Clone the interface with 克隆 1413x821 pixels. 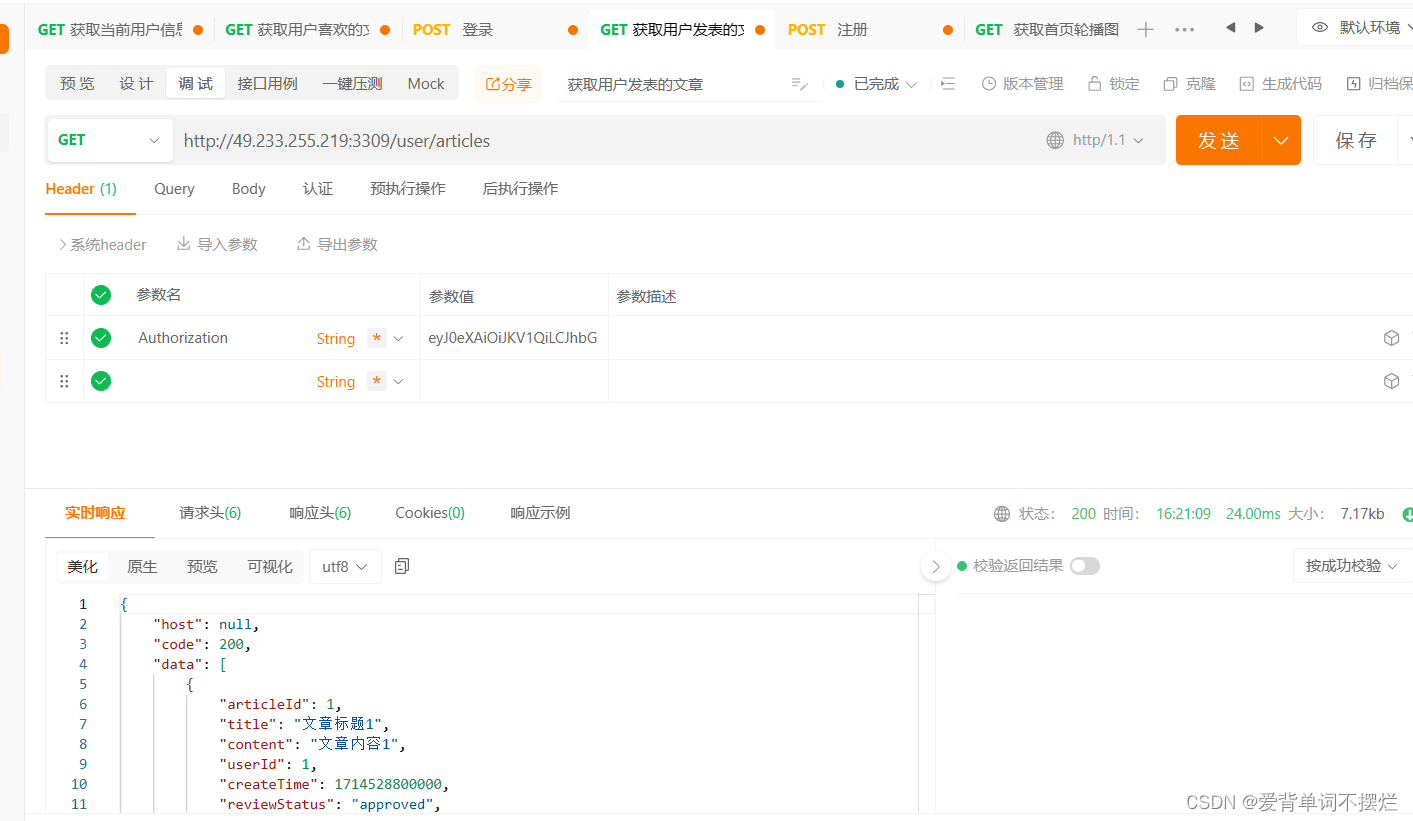pos(1189,84)
